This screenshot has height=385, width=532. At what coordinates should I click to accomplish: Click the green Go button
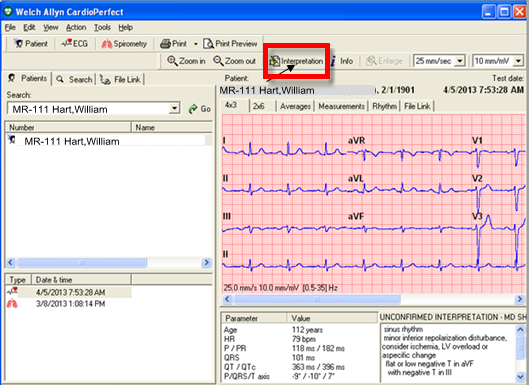click(x=200, y=109)
